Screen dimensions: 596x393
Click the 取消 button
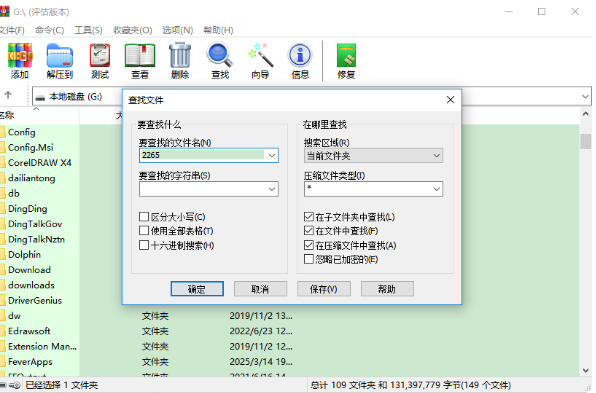click(x=260, y=289)
